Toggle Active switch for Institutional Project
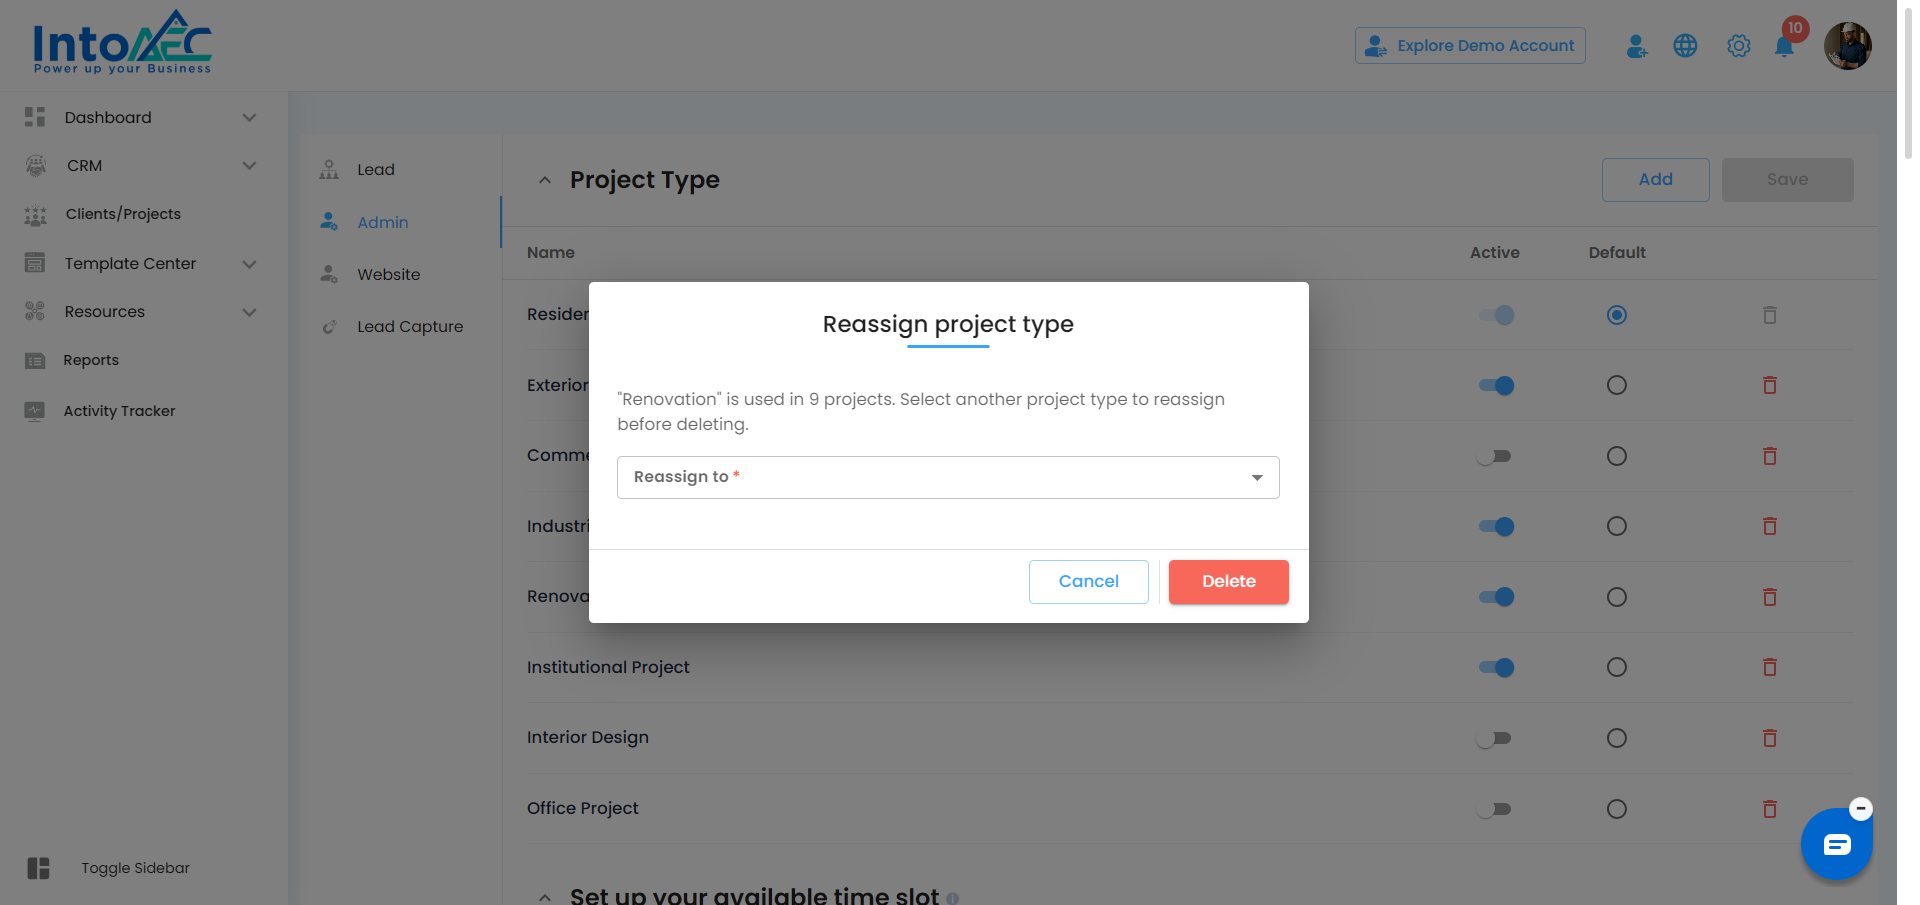Viewport: 1920px width, 905px height. (1496, 667)
